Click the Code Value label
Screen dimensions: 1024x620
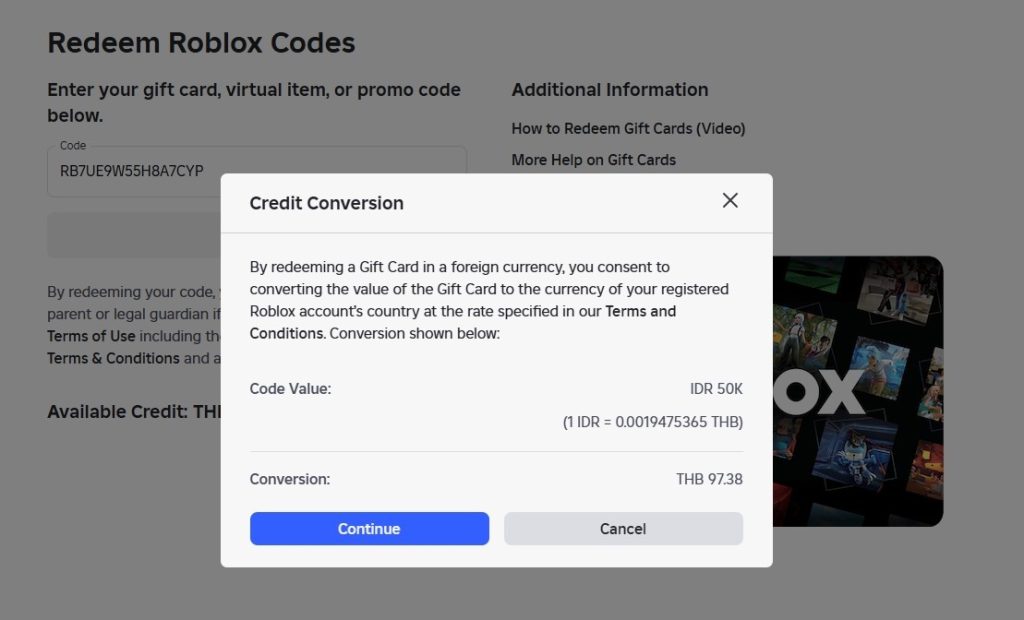(290, 389)
